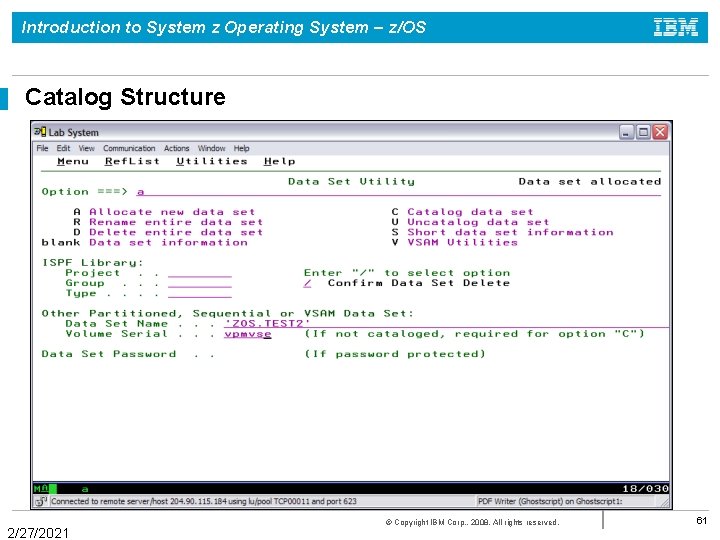The image size is (720, 540).
Task: Open the Help menu in window menubar
Action: coord(242,148)
